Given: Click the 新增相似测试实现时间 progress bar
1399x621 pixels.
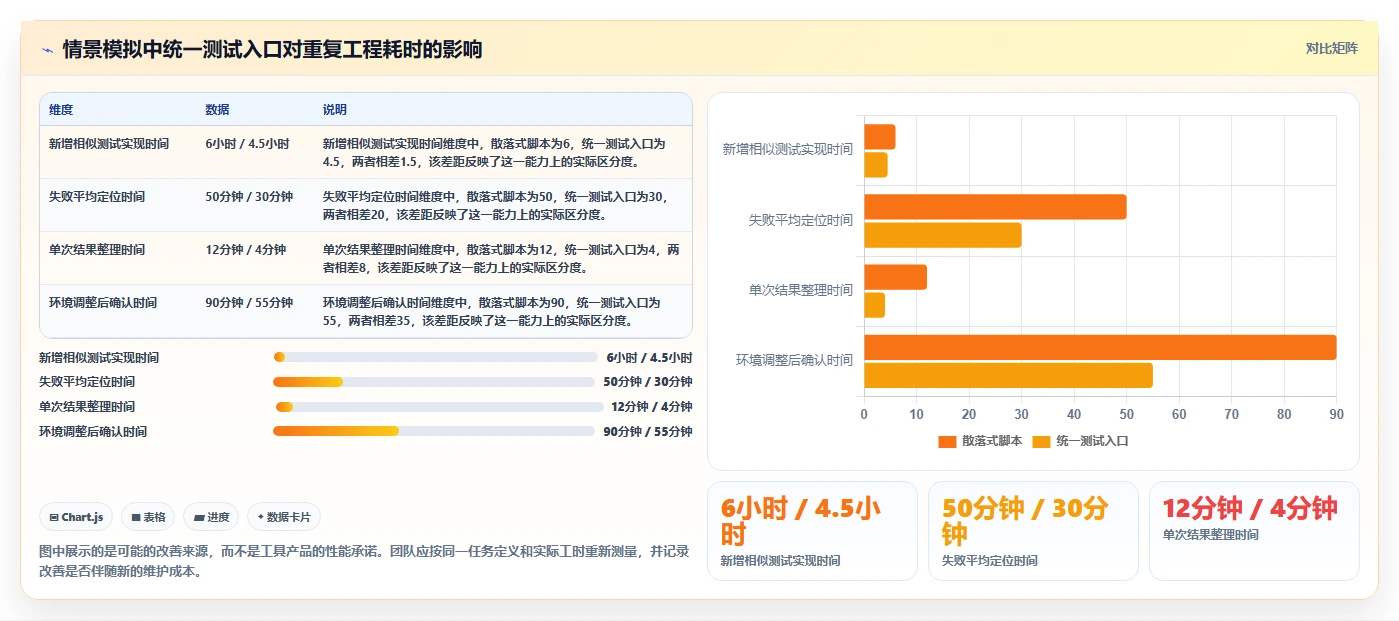Looking at the screenshot, I should tap(435, 357).
